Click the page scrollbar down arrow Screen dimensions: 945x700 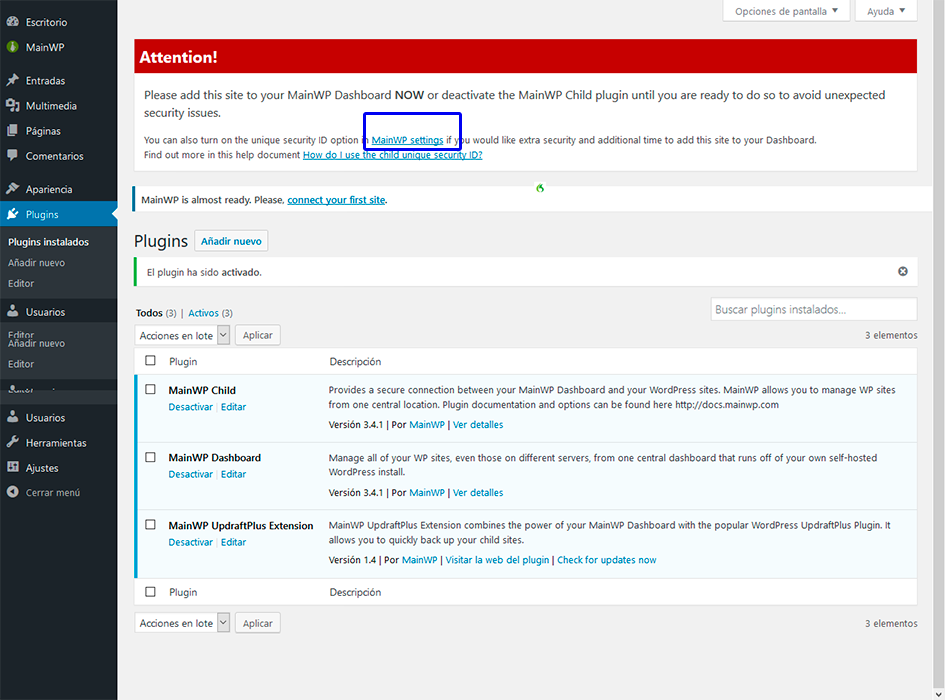tap(938, 694)
